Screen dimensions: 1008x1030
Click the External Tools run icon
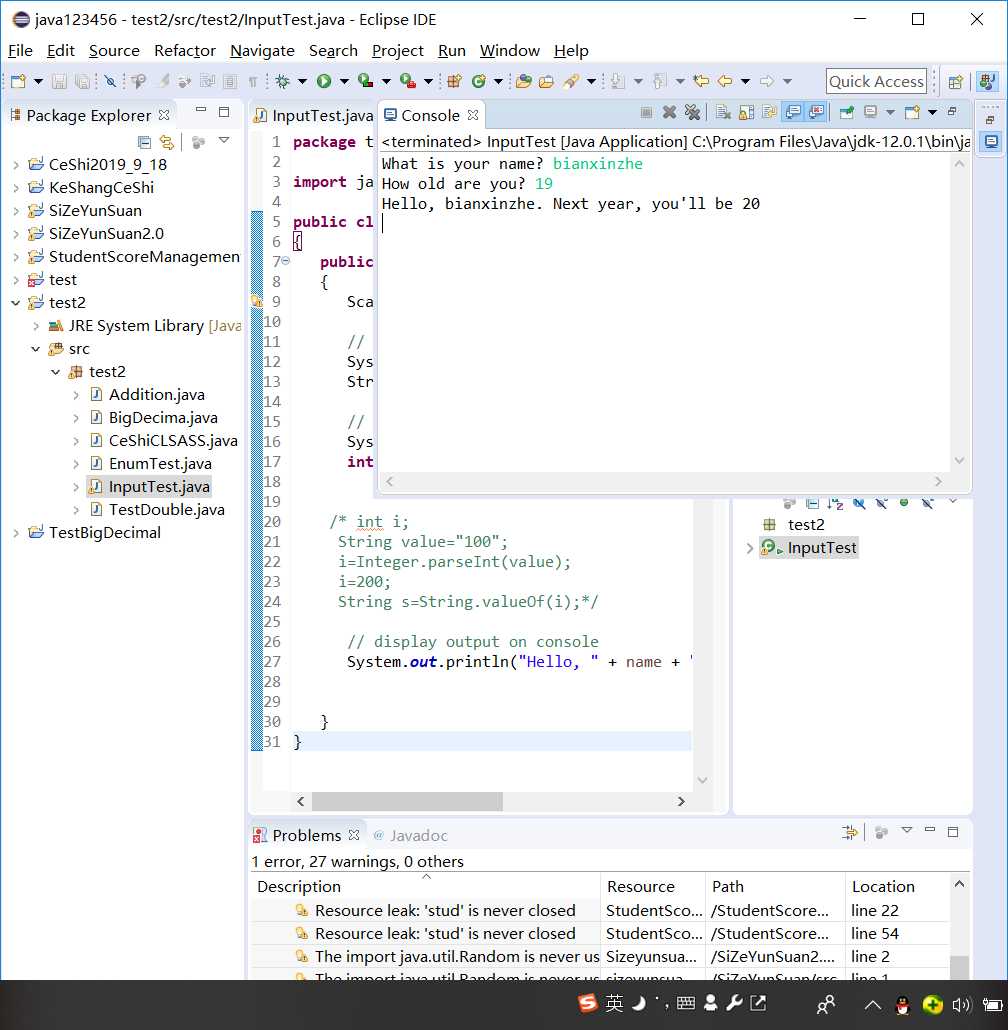click(x=408, y=81)
